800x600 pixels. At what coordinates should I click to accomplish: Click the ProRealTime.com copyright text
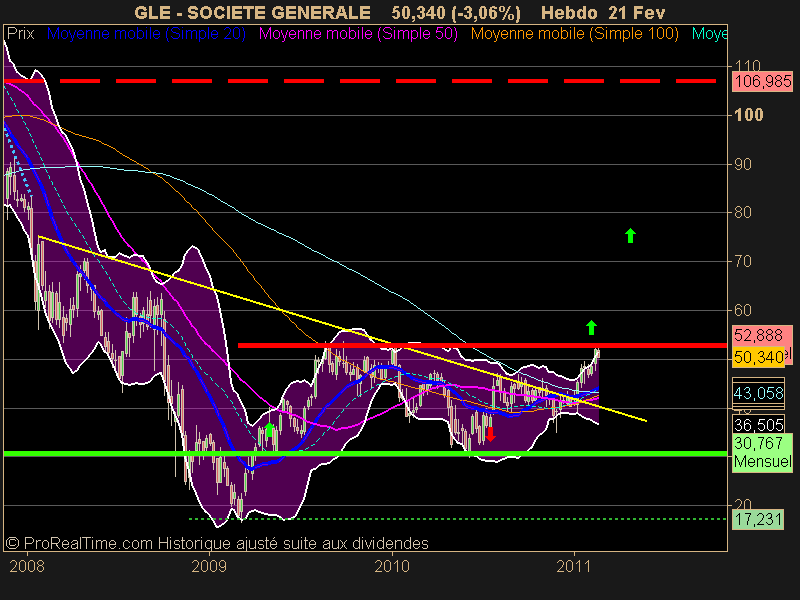[217, 543]
